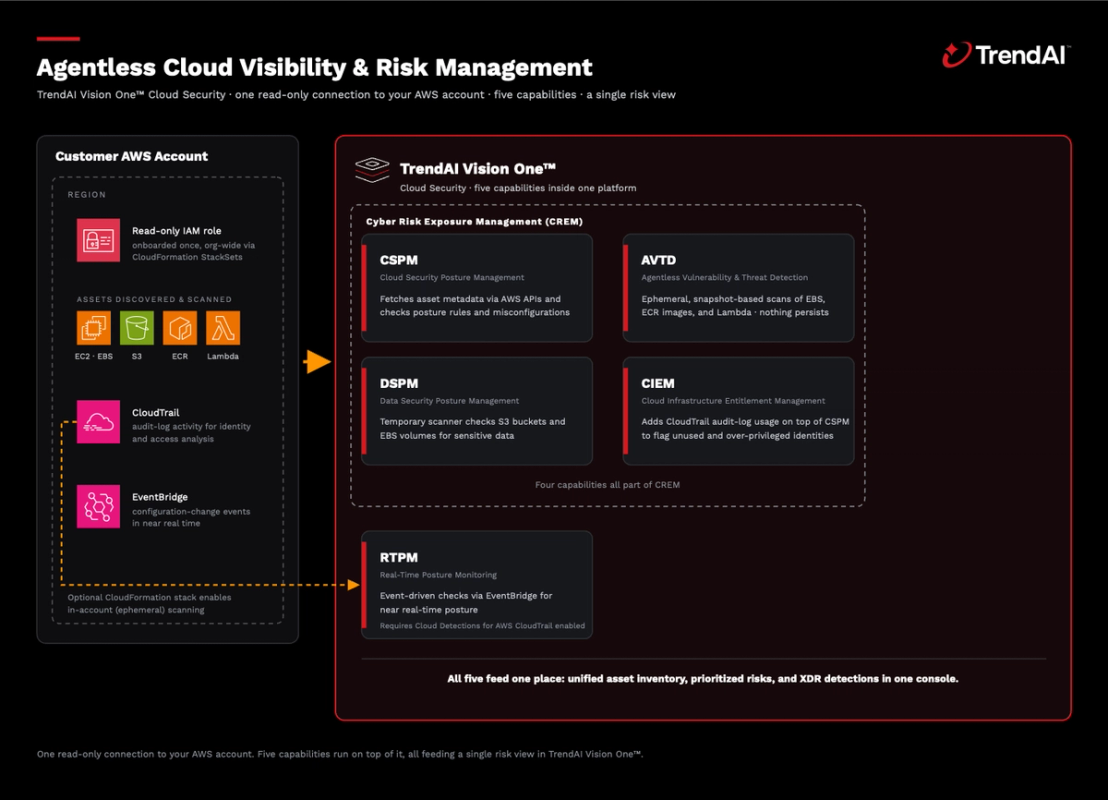Select the ECR container icon
This screenshot has width=1108, height=800.
coord(180,328)
